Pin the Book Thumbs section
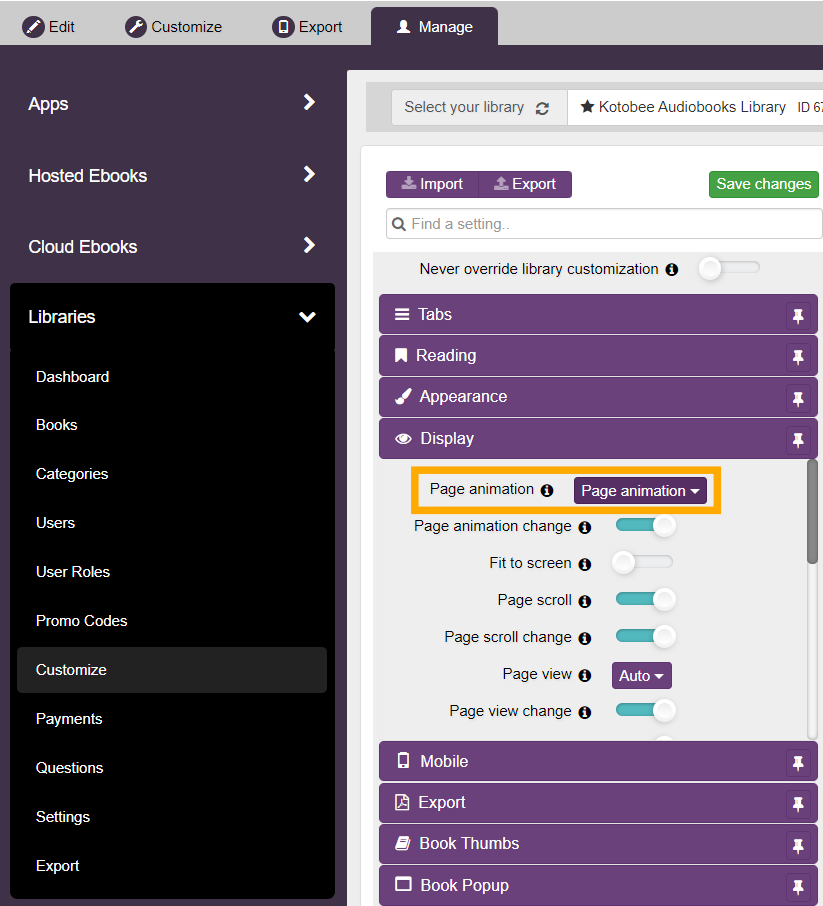This screenshot has height=906, width=823. pyautogui.click(x=798, y=846)
